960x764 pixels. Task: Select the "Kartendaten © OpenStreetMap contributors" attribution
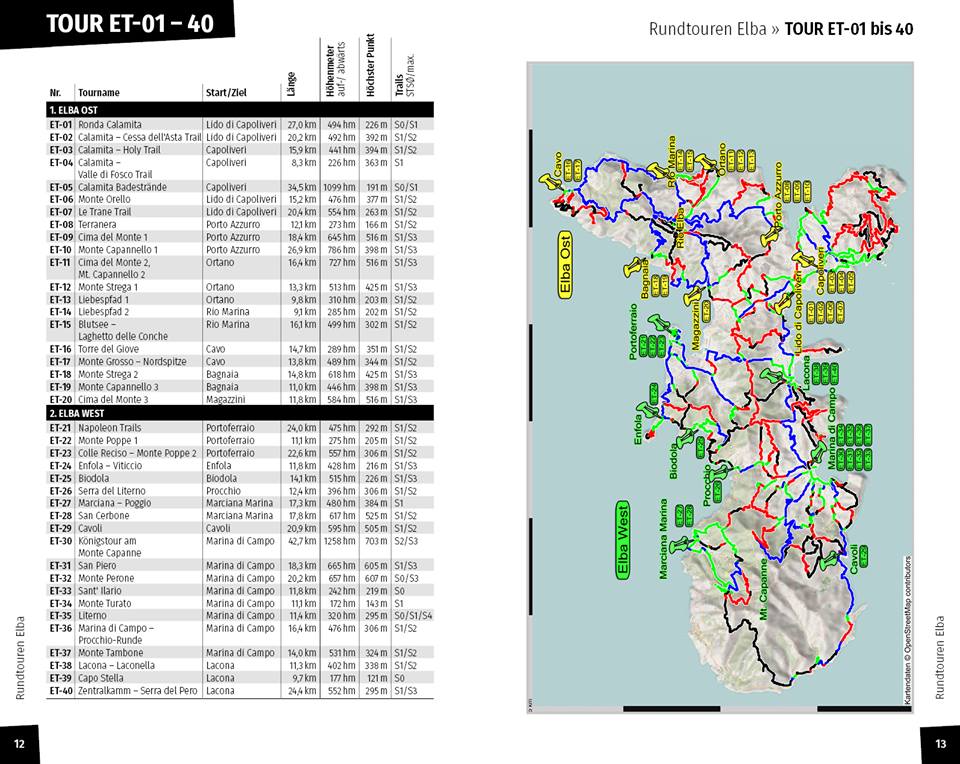[x=907, y=629]
